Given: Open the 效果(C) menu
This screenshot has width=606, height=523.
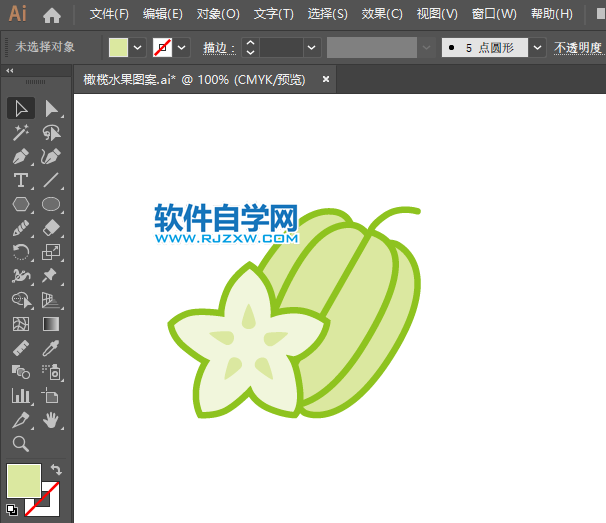Looking at the screenshot, I should tap(381, 15).
